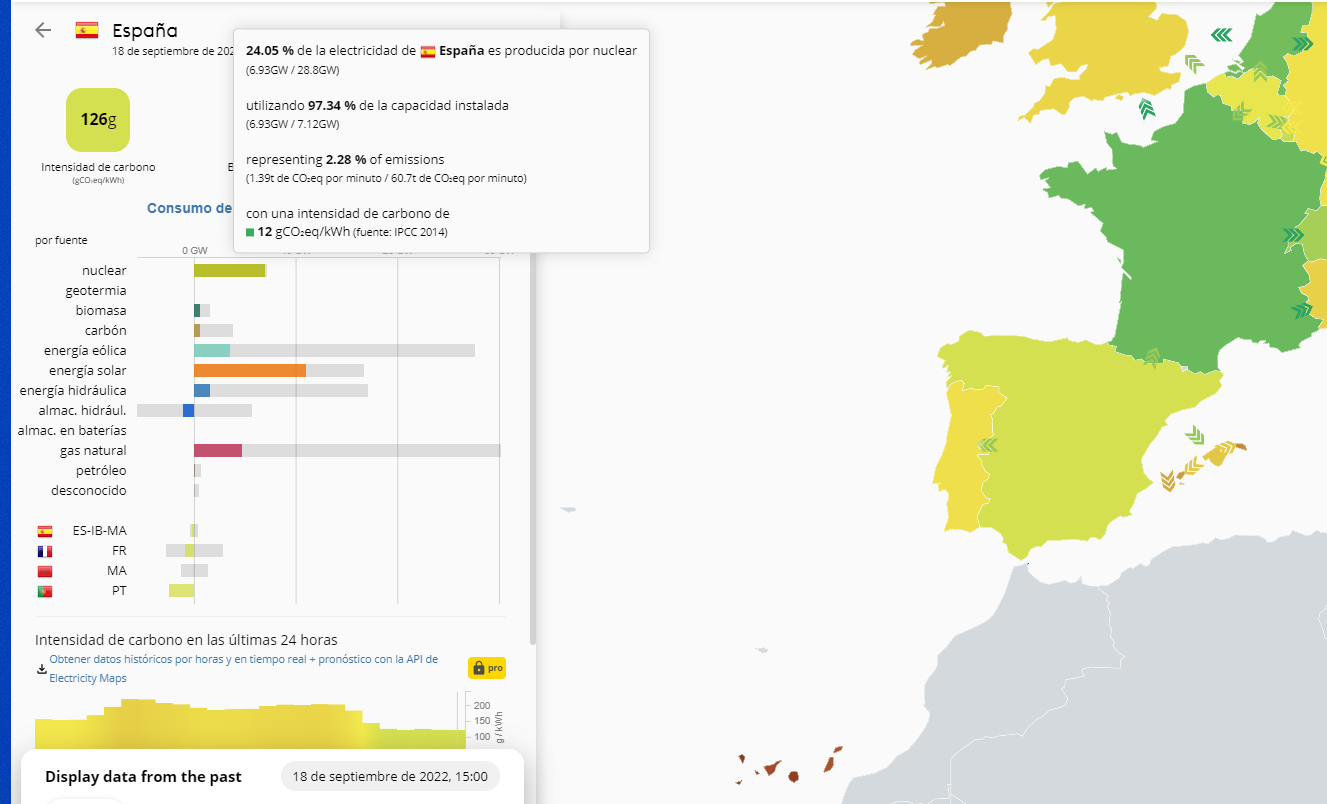The width and height of the screenshot is (1327, 804).
Task: Click the back arrow beside España
Action: click(43, 30)
